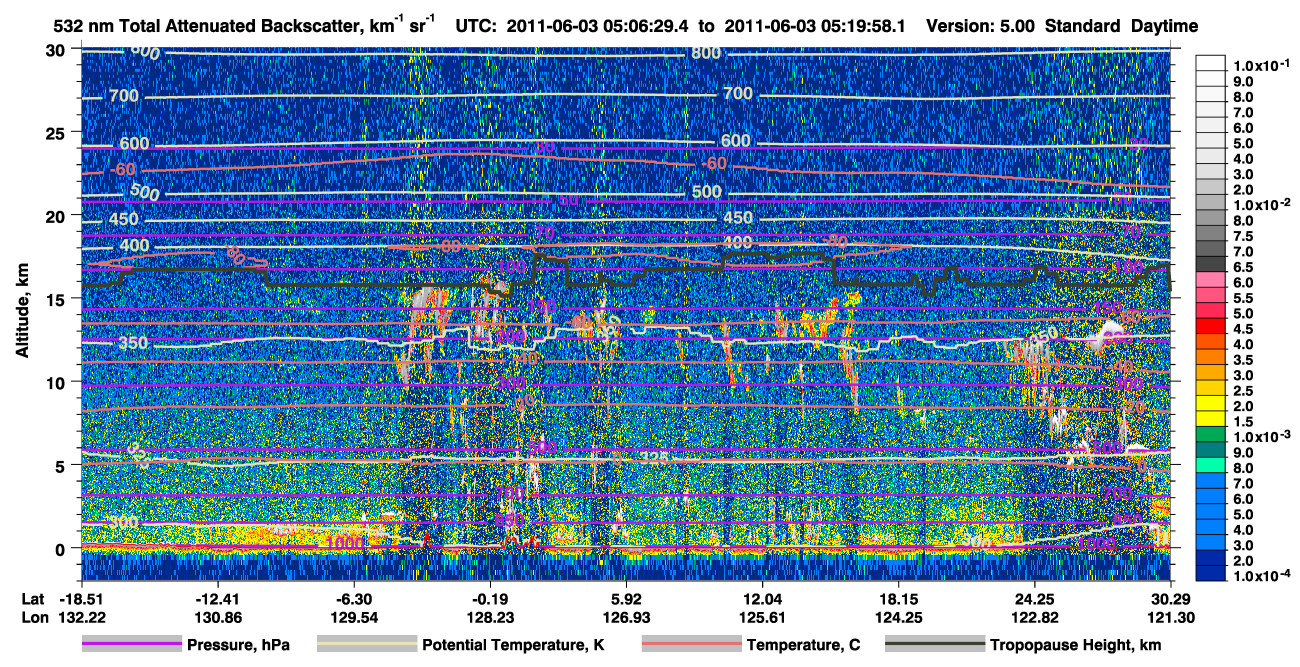Click the longitude value '124.25'
The width and height of the screenshot is (1300, 667).
click(899, 617)
